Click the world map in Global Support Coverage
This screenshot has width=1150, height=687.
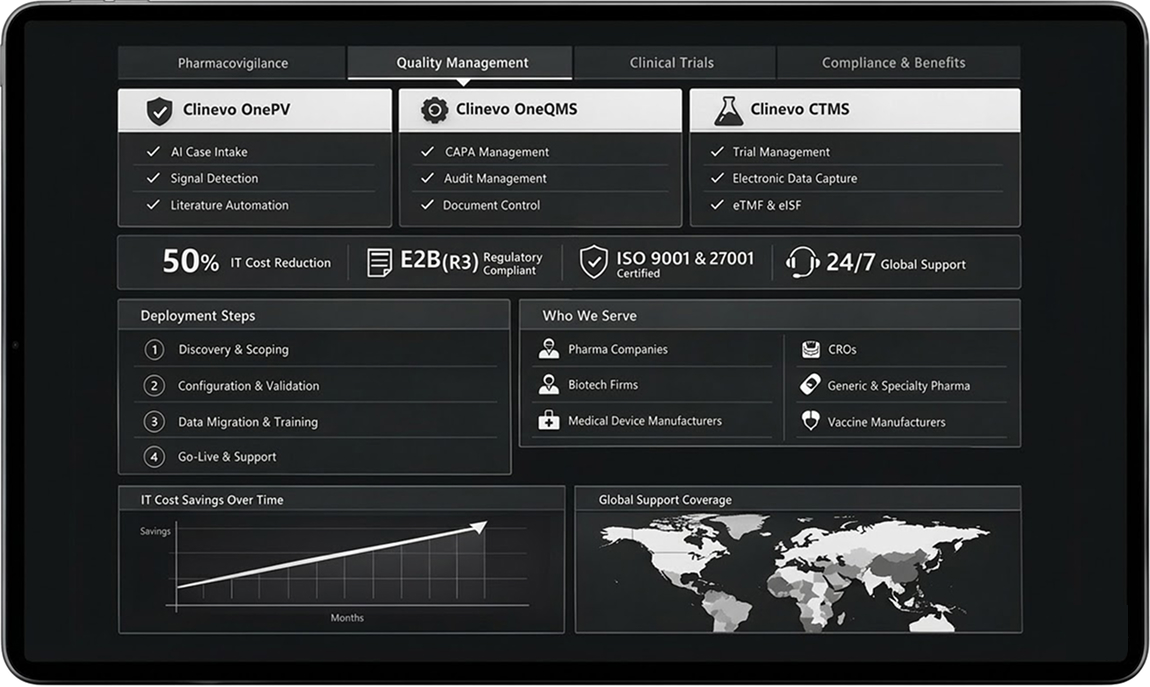(794, 572)
